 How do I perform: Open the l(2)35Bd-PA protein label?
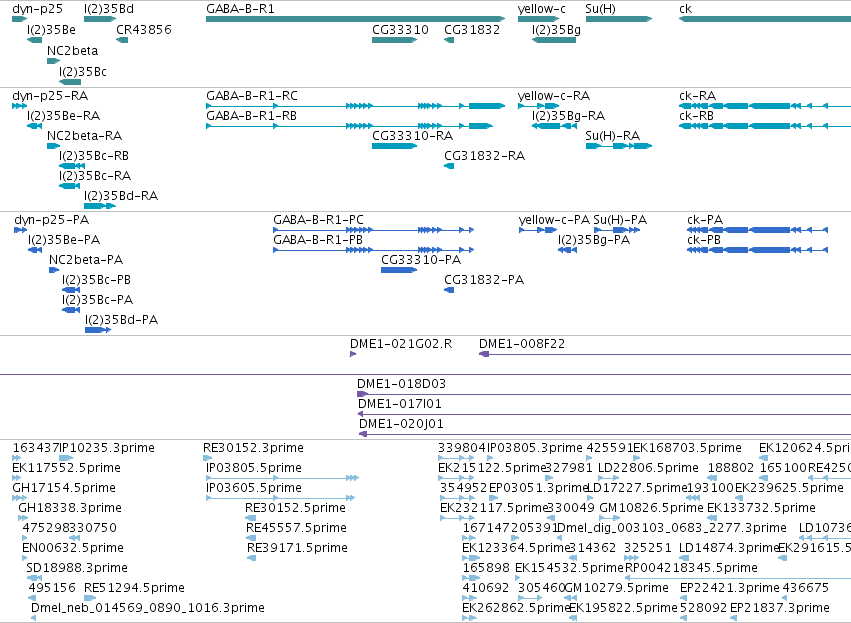(x=122, y=320)
